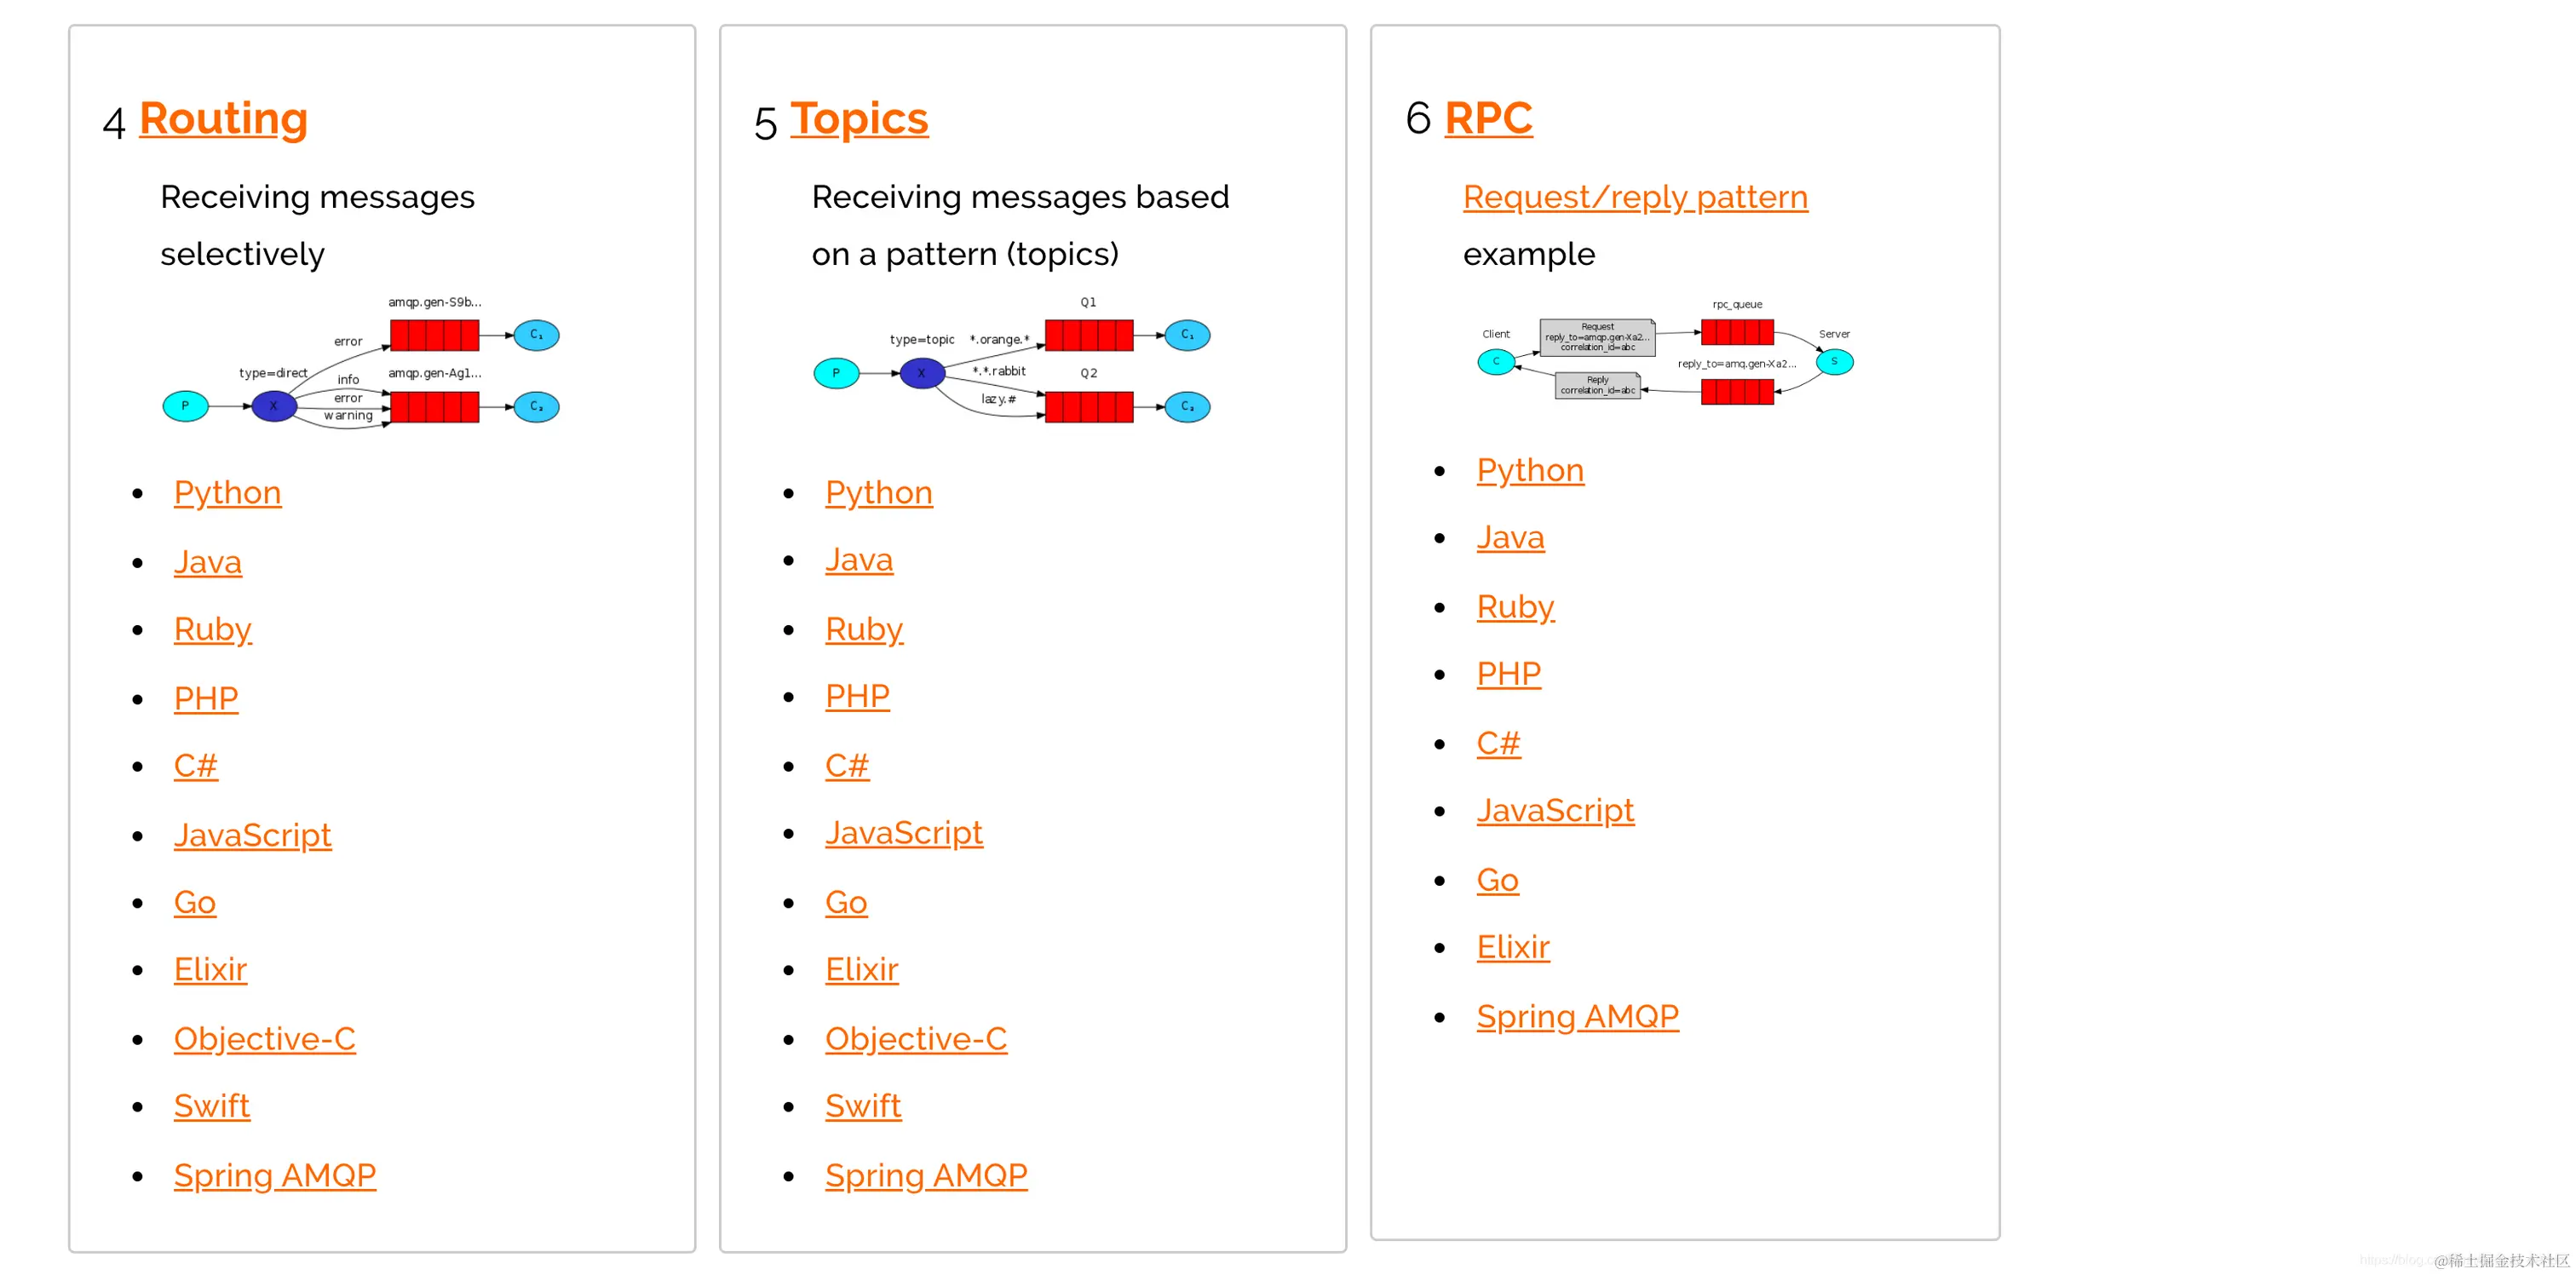2576x1275 pixels.
Task: Open Spring AMQP under Routing
Action: 274,1175
